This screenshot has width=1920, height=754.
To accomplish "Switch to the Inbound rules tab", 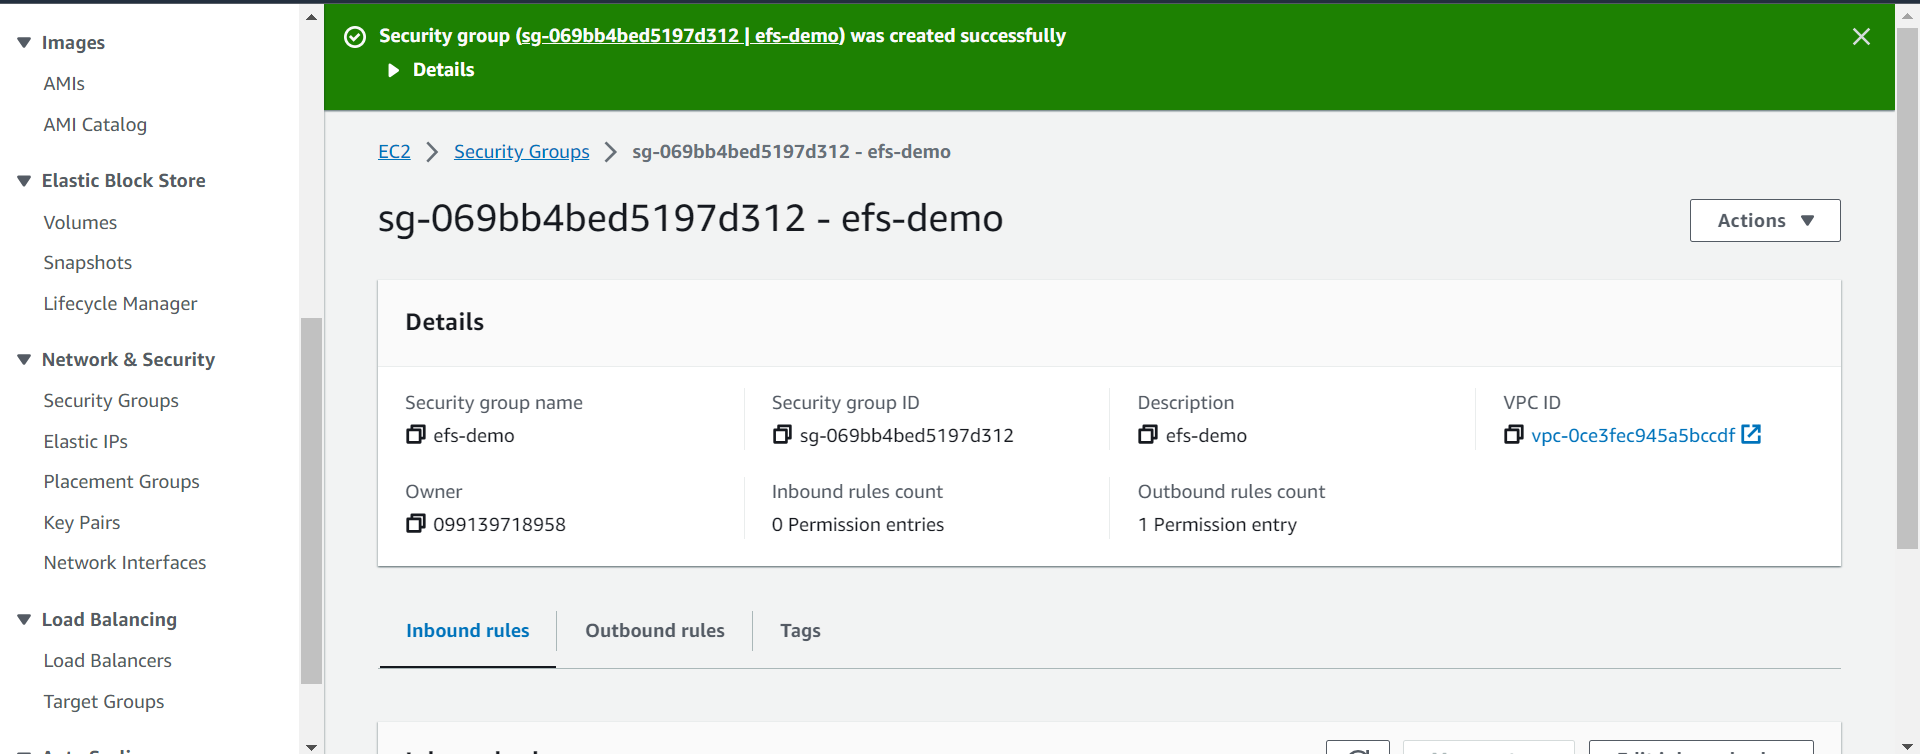I will click(x=468, y=631).
